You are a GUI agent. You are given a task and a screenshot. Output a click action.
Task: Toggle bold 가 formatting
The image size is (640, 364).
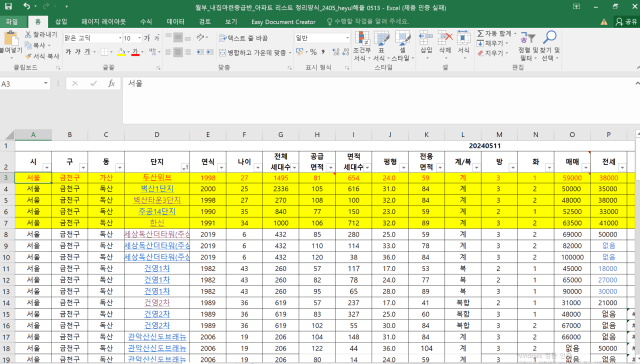tap(68, 52)
